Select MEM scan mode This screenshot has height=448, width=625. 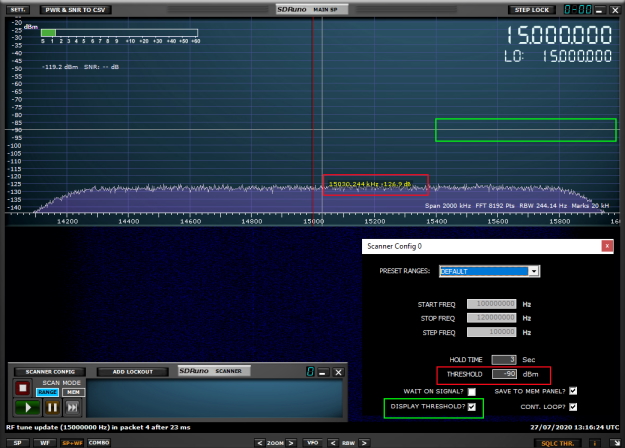(x=73, y=392)
